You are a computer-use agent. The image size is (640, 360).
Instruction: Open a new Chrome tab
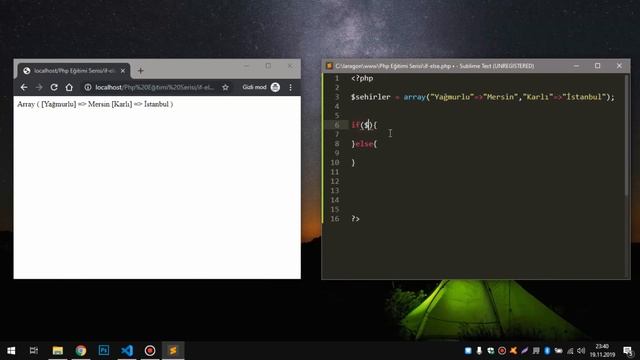[140, 71]
